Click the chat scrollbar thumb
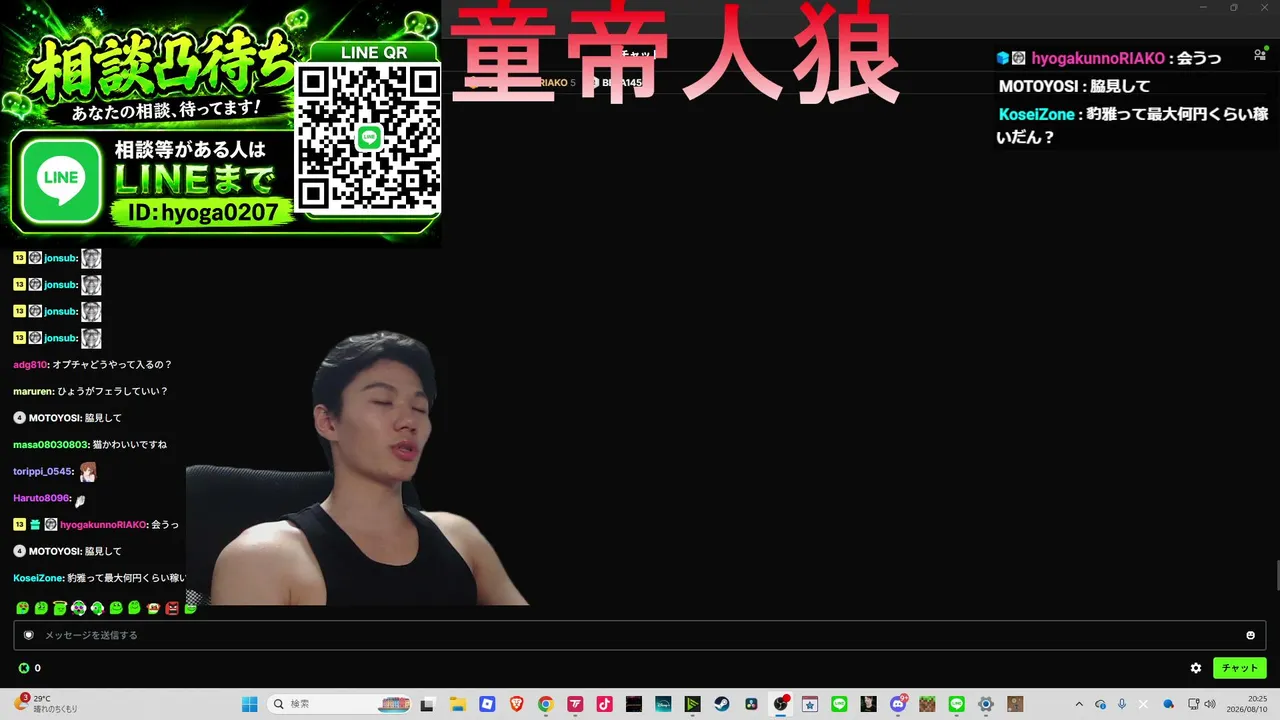The height and width of the screenshot is (720, 1280). [1277, 577]
